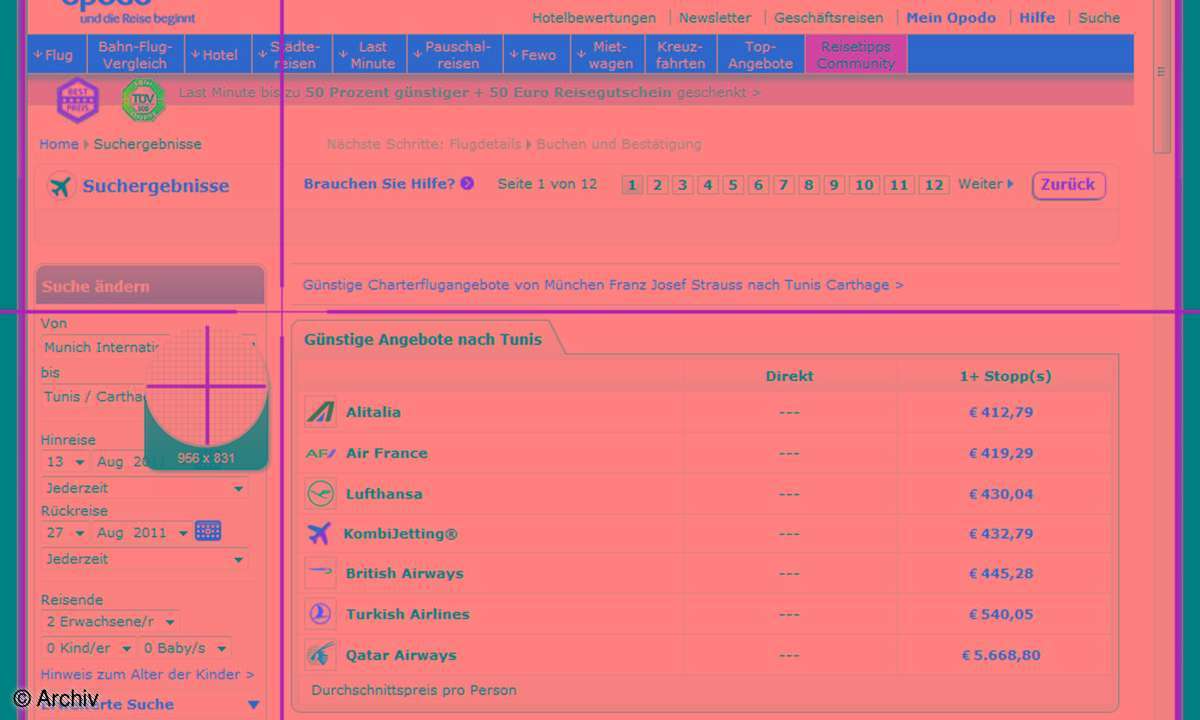
Task: Select the Turkish Airlines price € 540,05
Action: point(1001,614)
